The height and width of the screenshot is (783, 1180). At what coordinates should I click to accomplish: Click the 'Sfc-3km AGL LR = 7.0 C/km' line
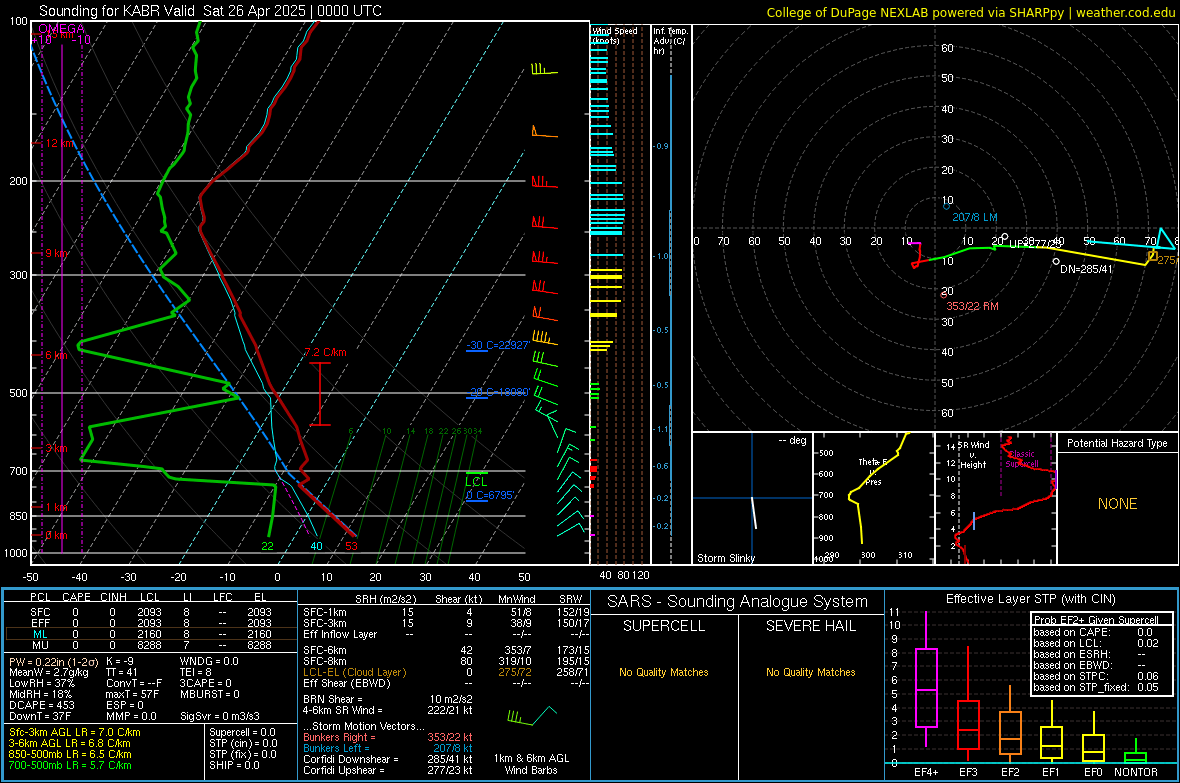75,733
